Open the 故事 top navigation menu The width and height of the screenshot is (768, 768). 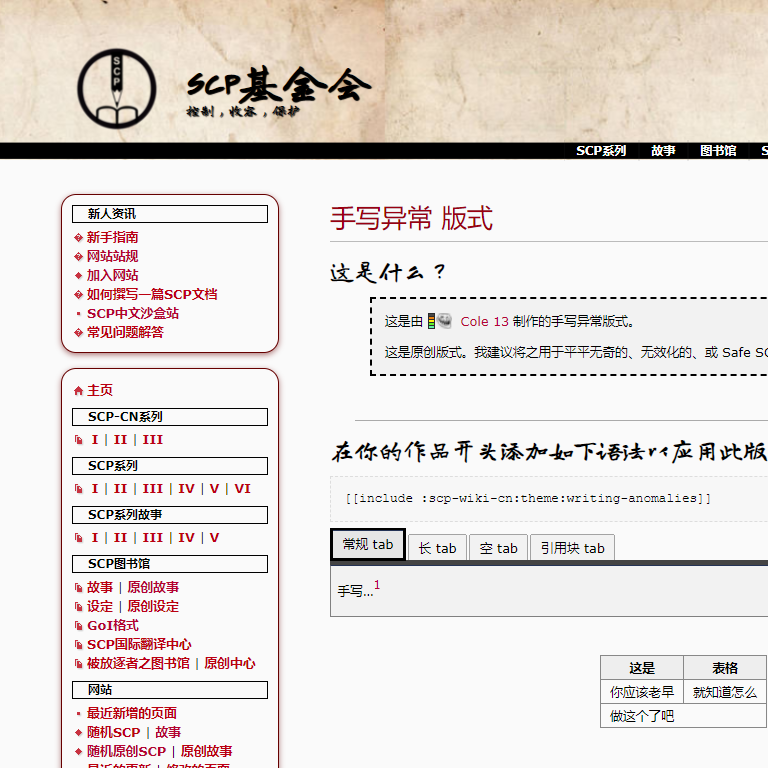(663, 151)
